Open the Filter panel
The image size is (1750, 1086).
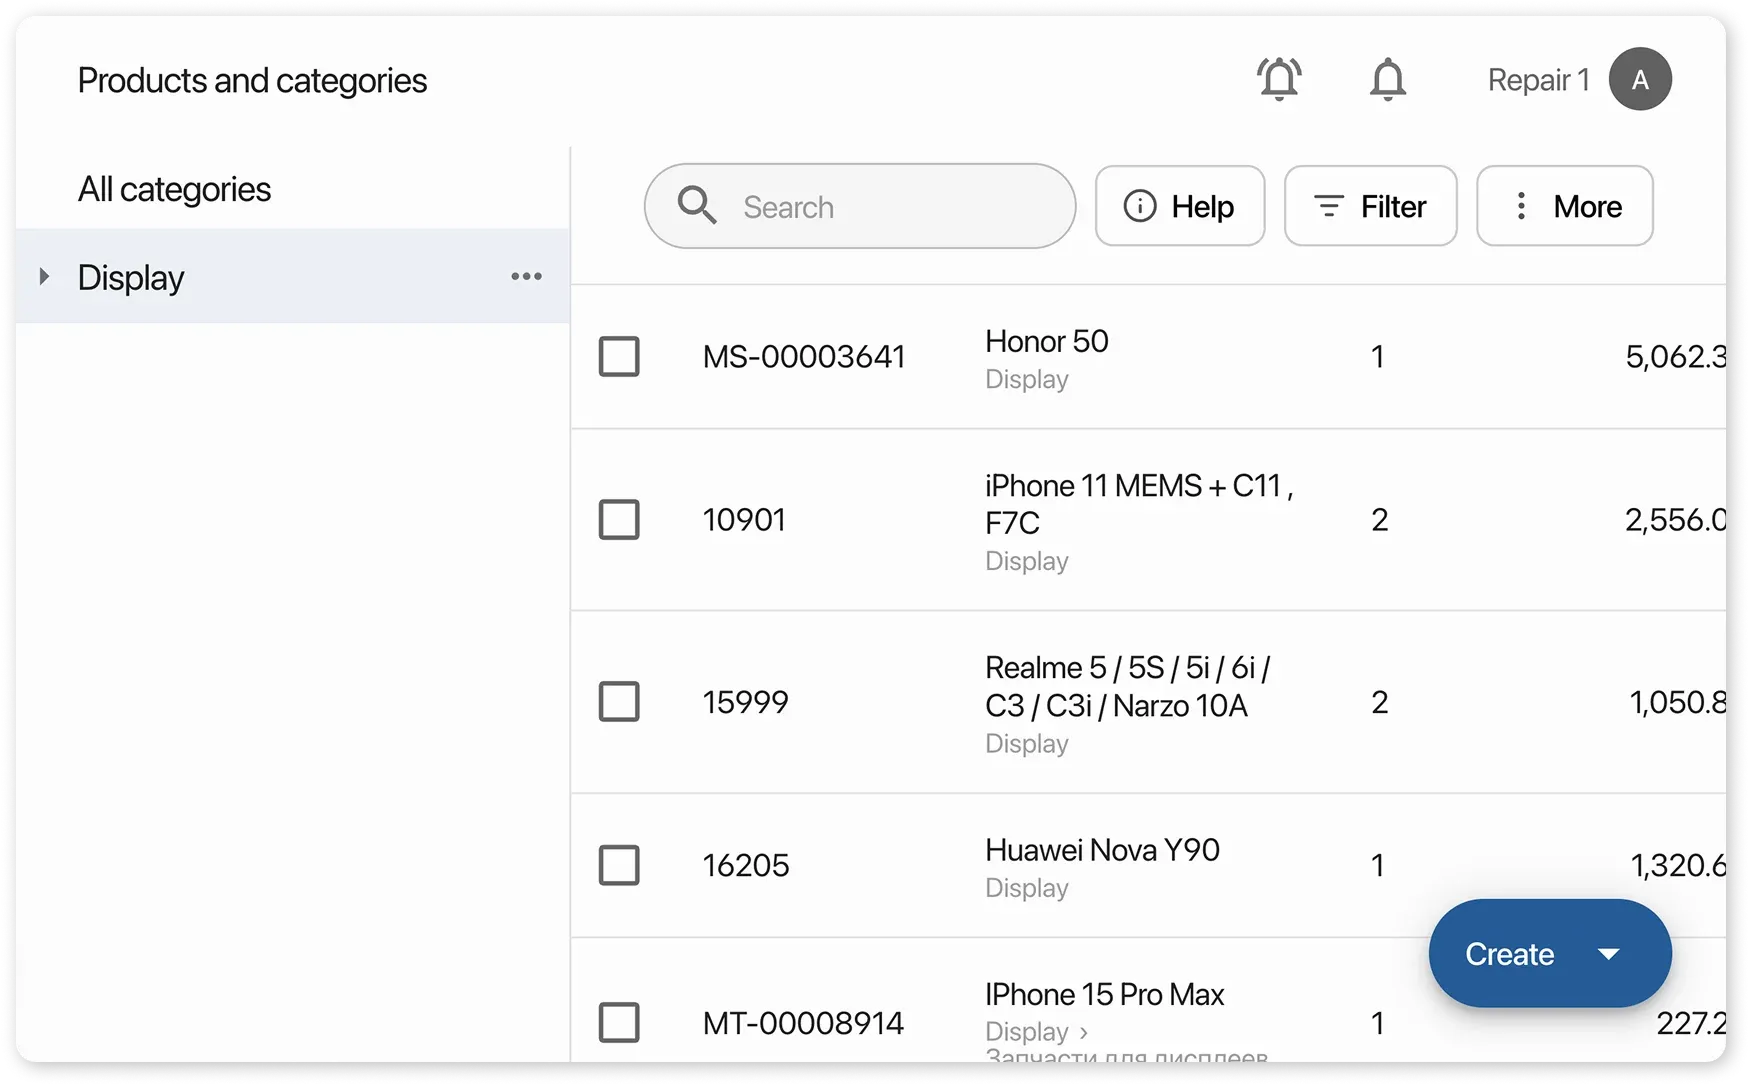[1370, 206]
